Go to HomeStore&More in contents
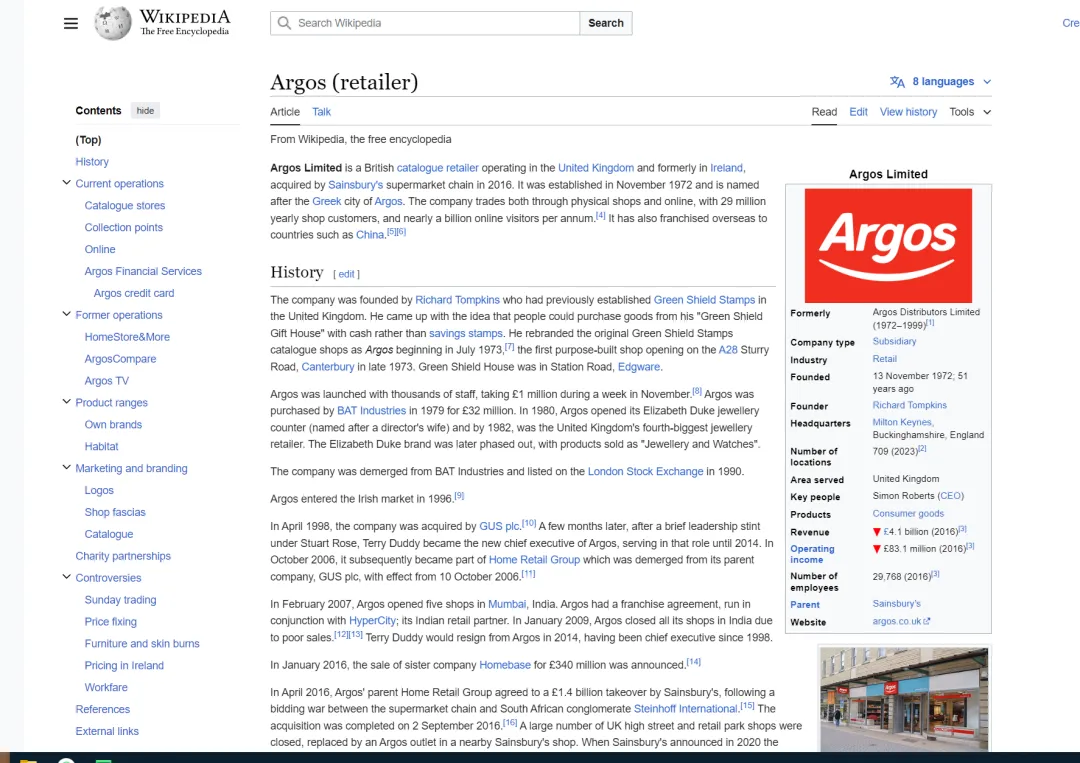Viewport: 1080px width, 763px height. click(127, 337)
